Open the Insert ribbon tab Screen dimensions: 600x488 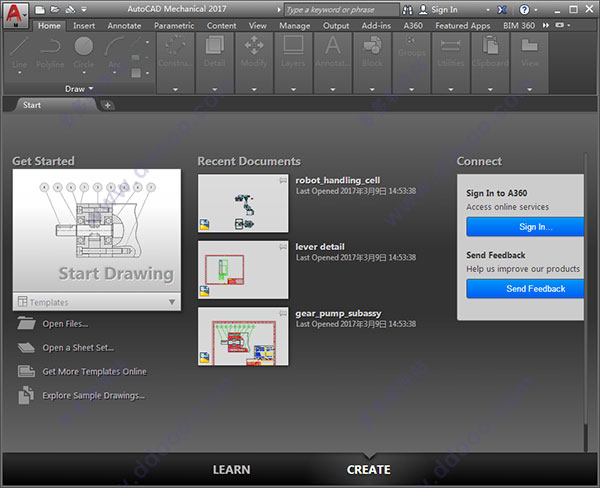pos(84,26)
